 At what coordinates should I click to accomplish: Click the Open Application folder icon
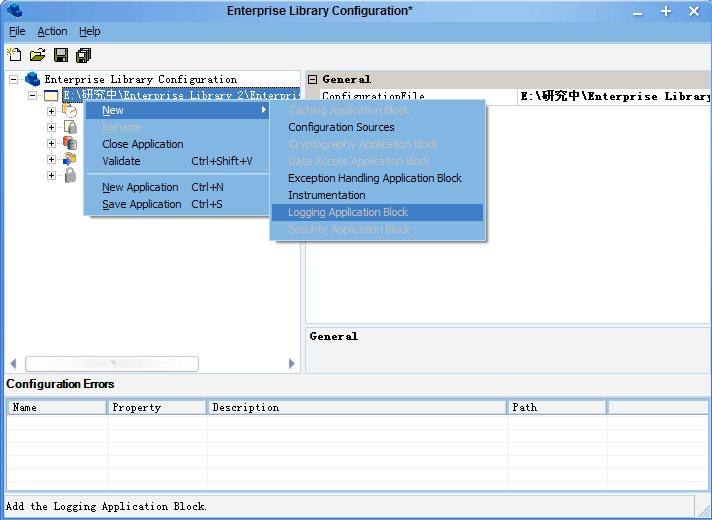[x=37, y=55]
